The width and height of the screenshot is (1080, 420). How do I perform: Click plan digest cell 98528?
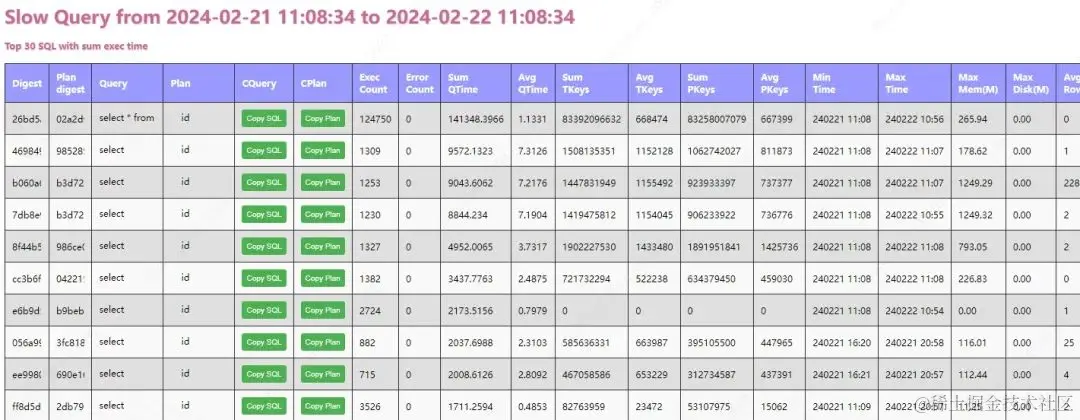coord(70,151)
